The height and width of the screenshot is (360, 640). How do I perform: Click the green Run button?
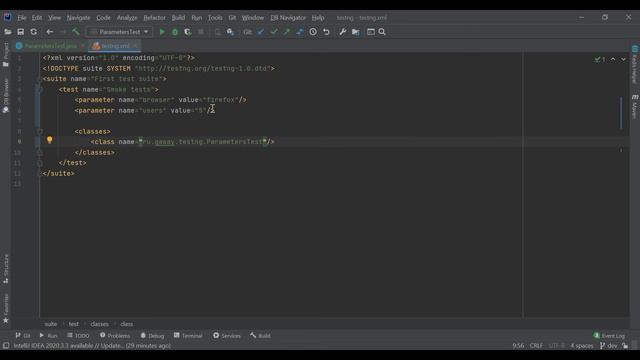pos(162,32)
